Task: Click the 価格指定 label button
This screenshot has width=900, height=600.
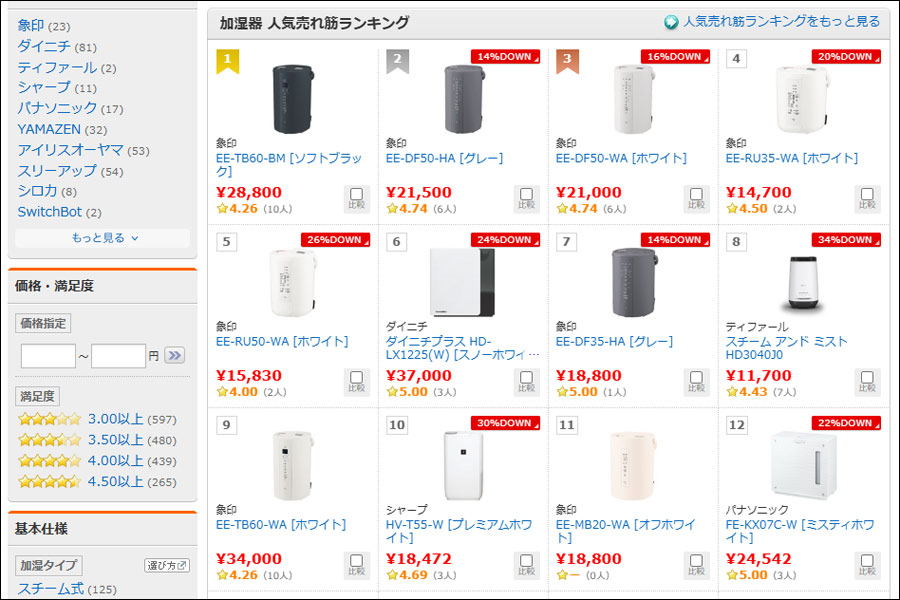Action: (x=43, y=323)
